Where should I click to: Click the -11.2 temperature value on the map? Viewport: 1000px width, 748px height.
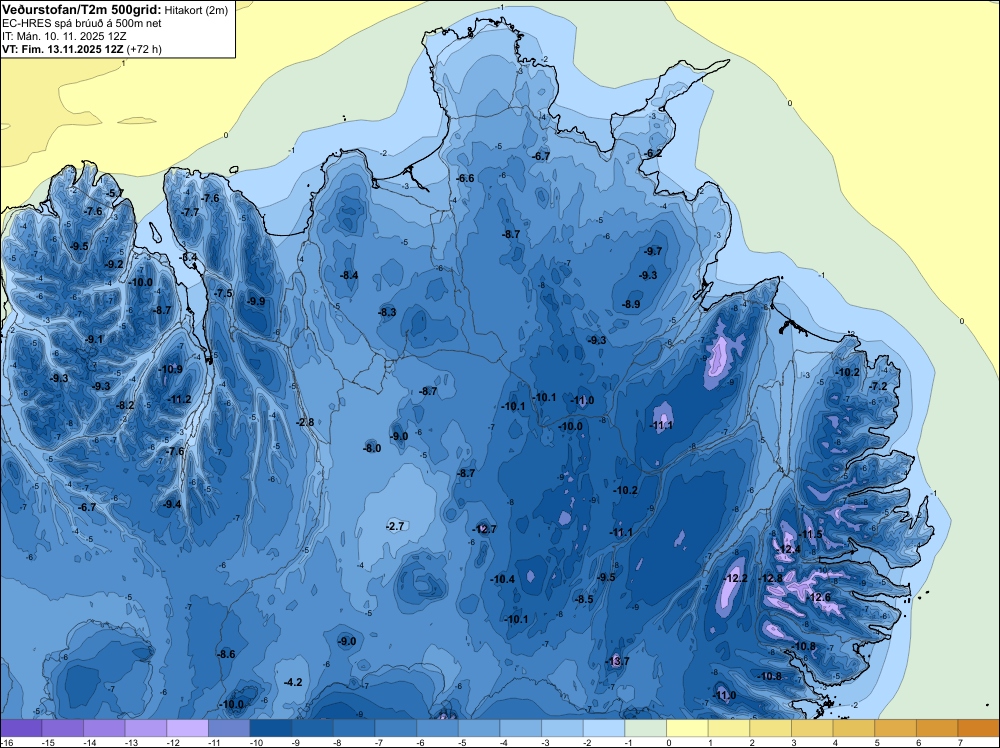179,400
